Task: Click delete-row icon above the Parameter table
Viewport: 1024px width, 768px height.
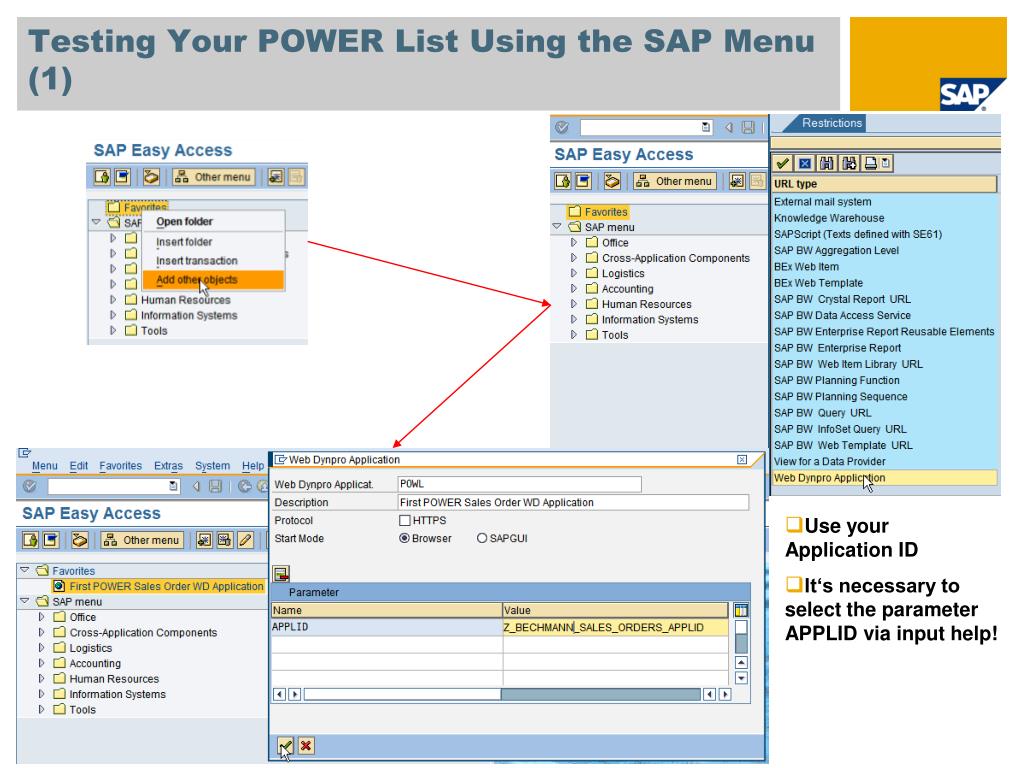Action: [281, 574]
